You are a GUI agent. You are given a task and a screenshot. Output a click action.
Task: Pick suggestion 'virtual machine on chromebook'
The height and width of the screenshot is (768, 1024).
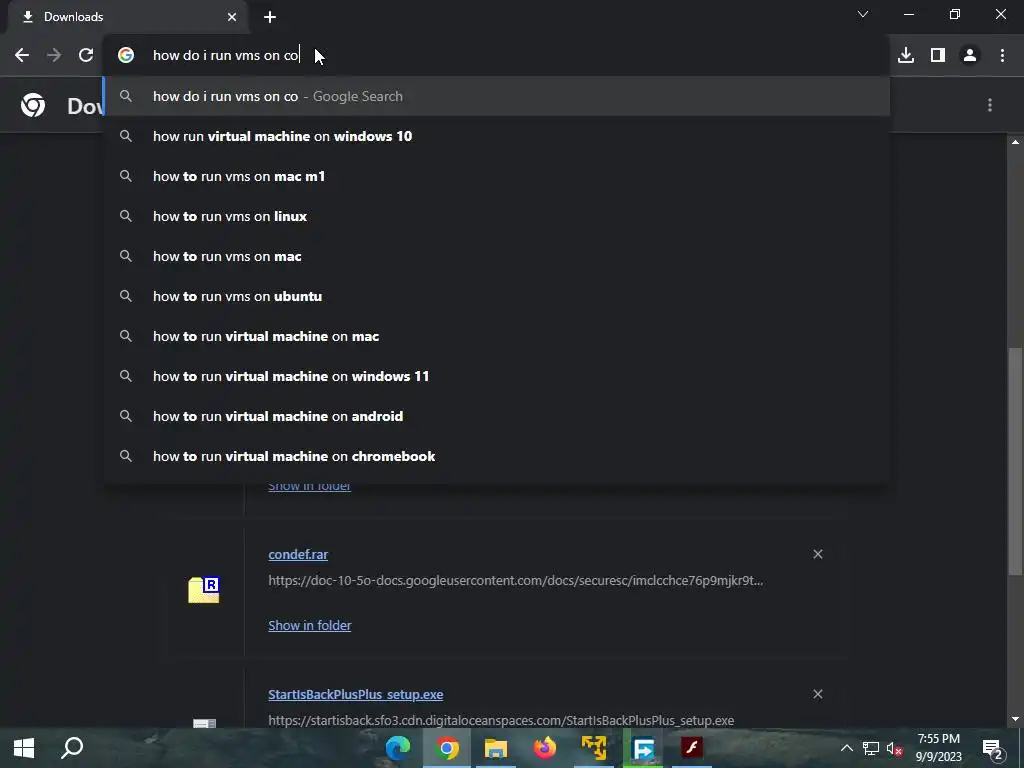click(496, 456)
